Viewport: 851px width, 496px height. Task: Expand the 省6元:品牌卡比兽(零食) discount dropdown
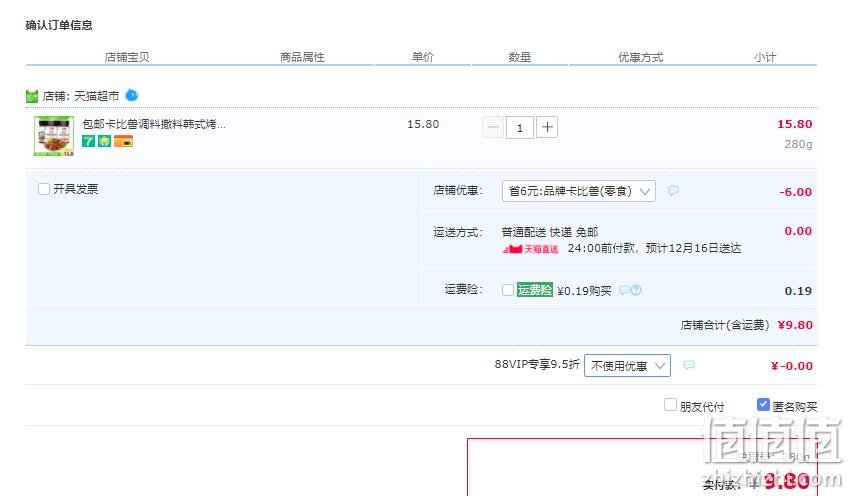(x=579, y=191)
